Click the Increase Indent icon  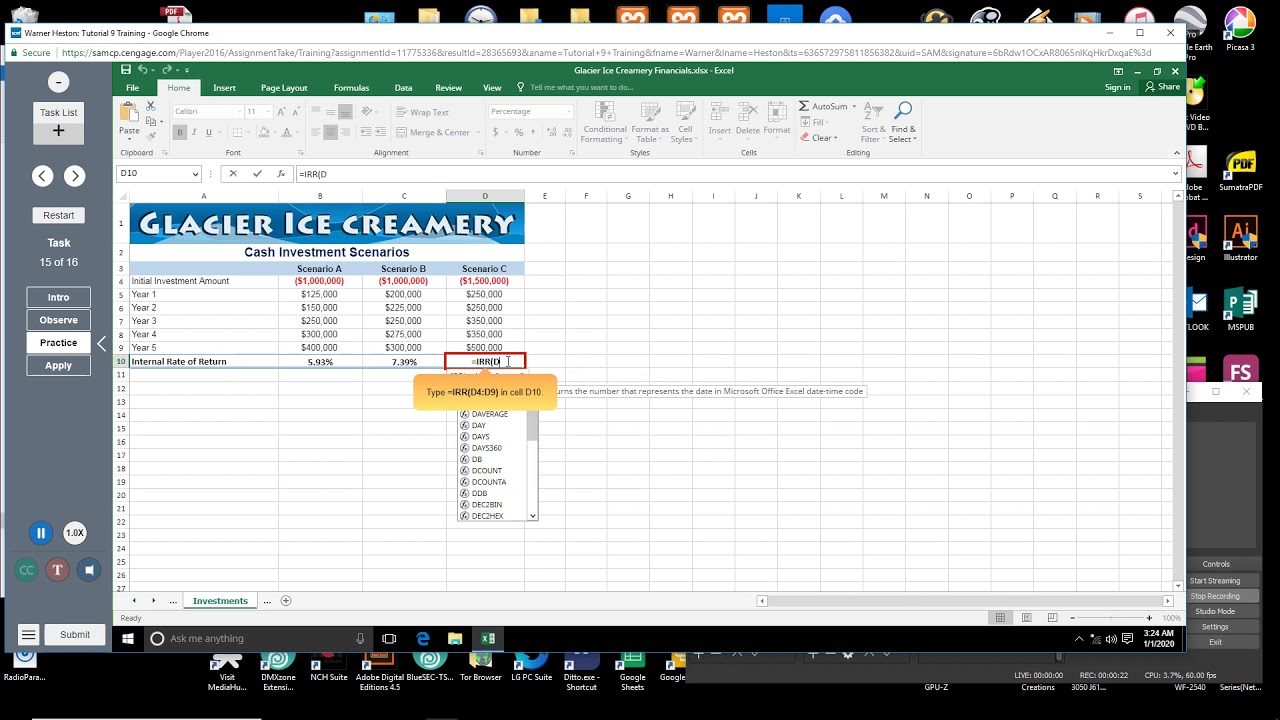[381, 132]
